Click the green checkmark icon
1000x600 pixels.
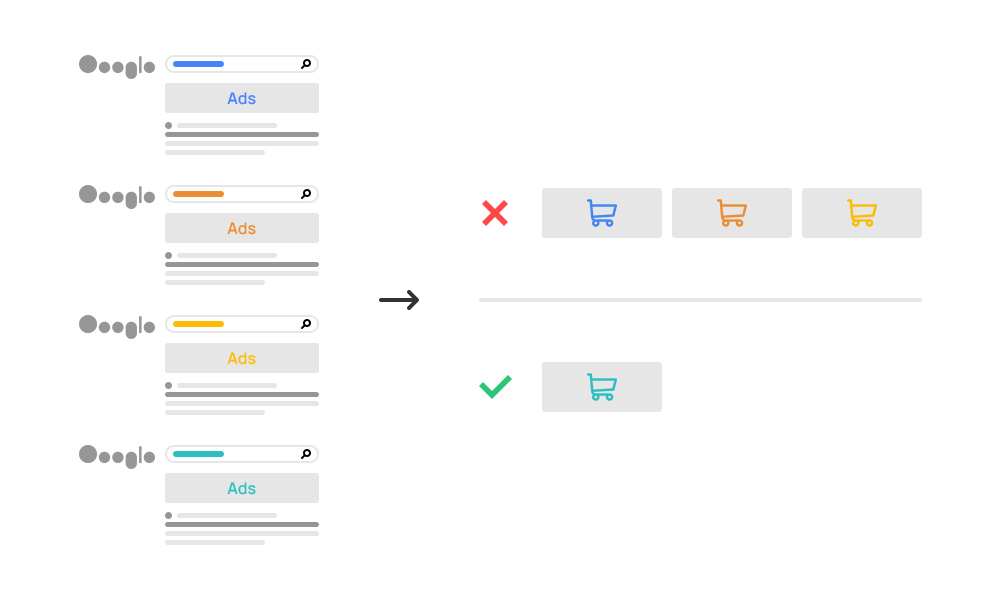tap(496, 386)
